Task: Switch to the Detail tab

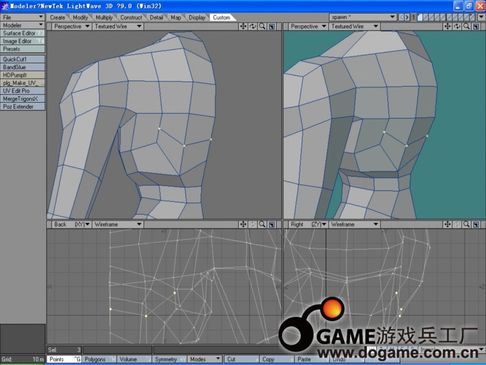Action: (156, 17)
